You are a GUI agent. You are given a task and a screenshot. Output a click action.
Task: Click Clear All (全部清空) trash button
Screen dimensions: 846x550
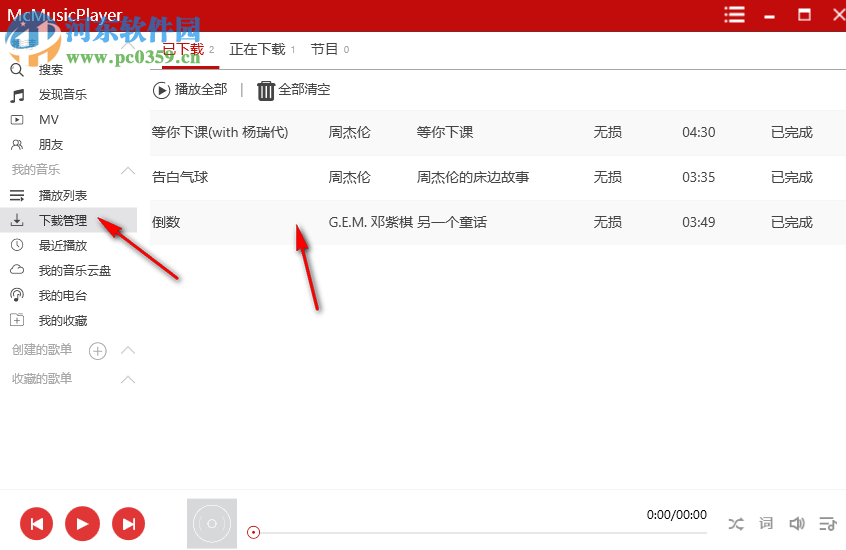point(294,90)
